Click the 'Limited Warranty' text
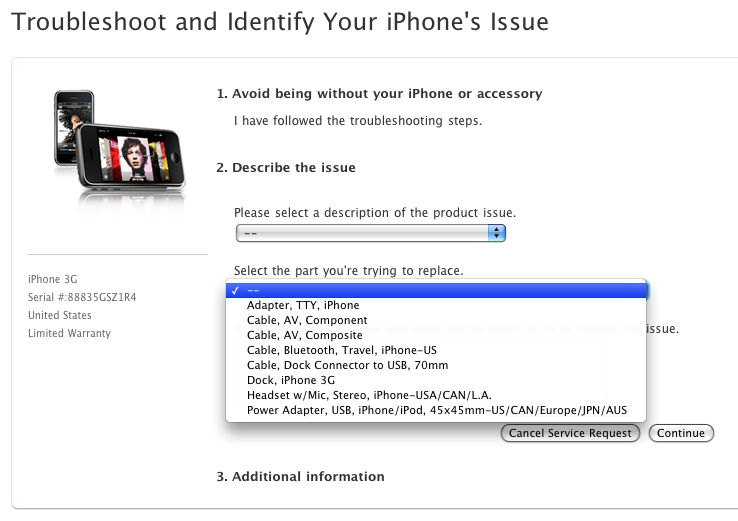The image size is (738, 521). [69, 333]
